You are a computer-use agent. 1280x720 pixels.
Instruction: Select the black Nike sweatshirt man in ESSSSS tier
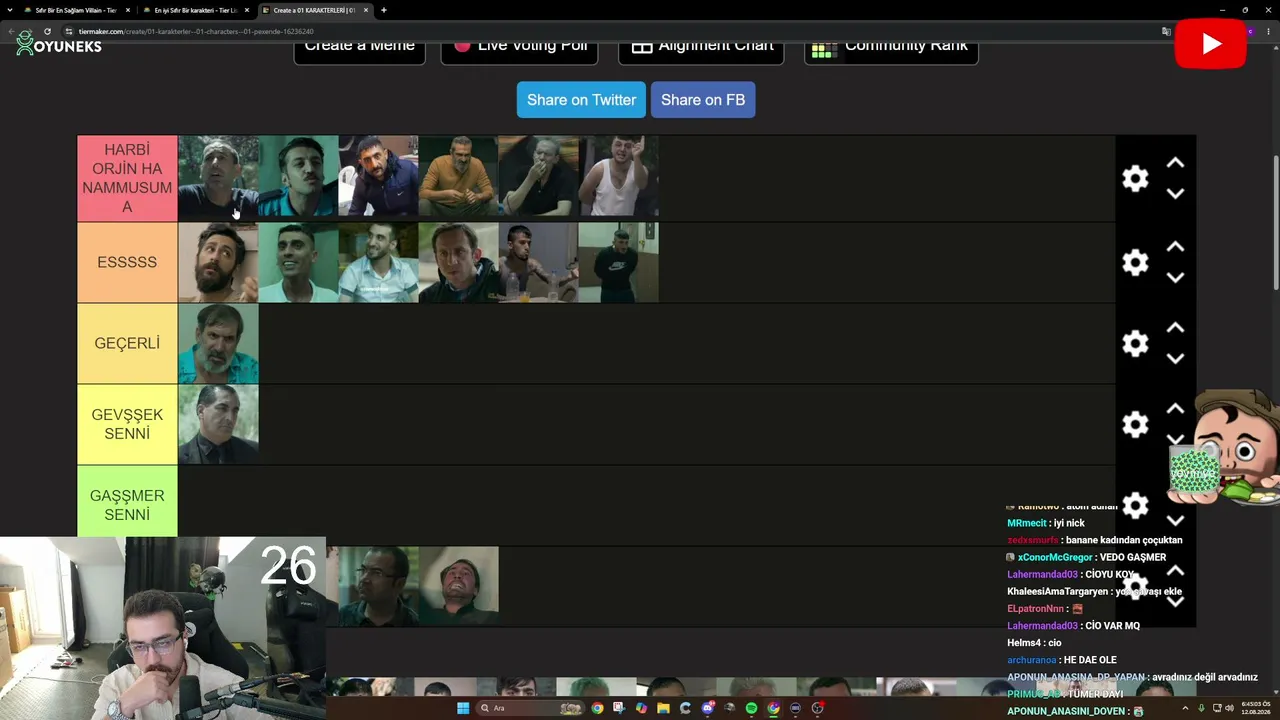pyautogui.click(x=618, y=262)
